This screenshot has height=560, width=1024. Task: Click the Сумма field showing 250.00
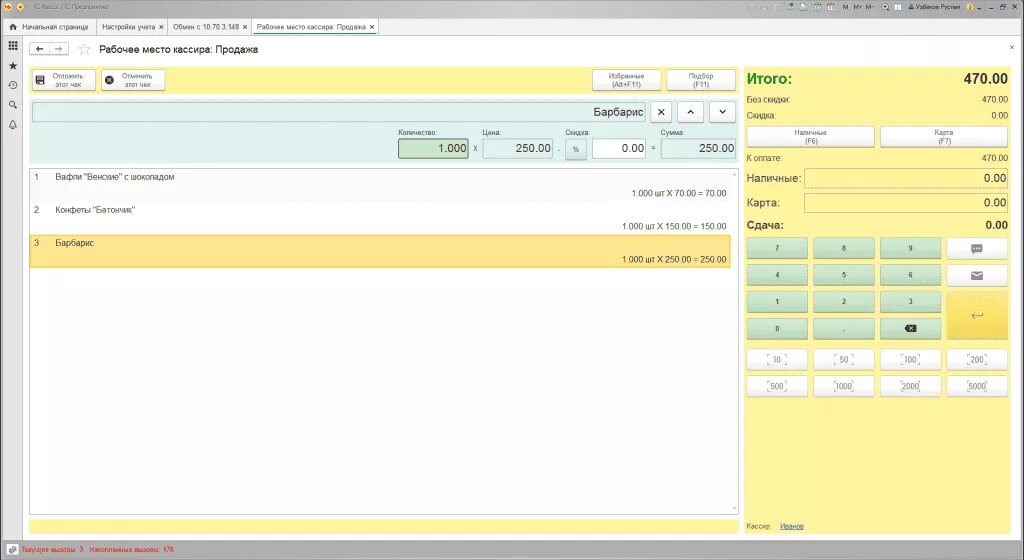[x=698, y=149]
